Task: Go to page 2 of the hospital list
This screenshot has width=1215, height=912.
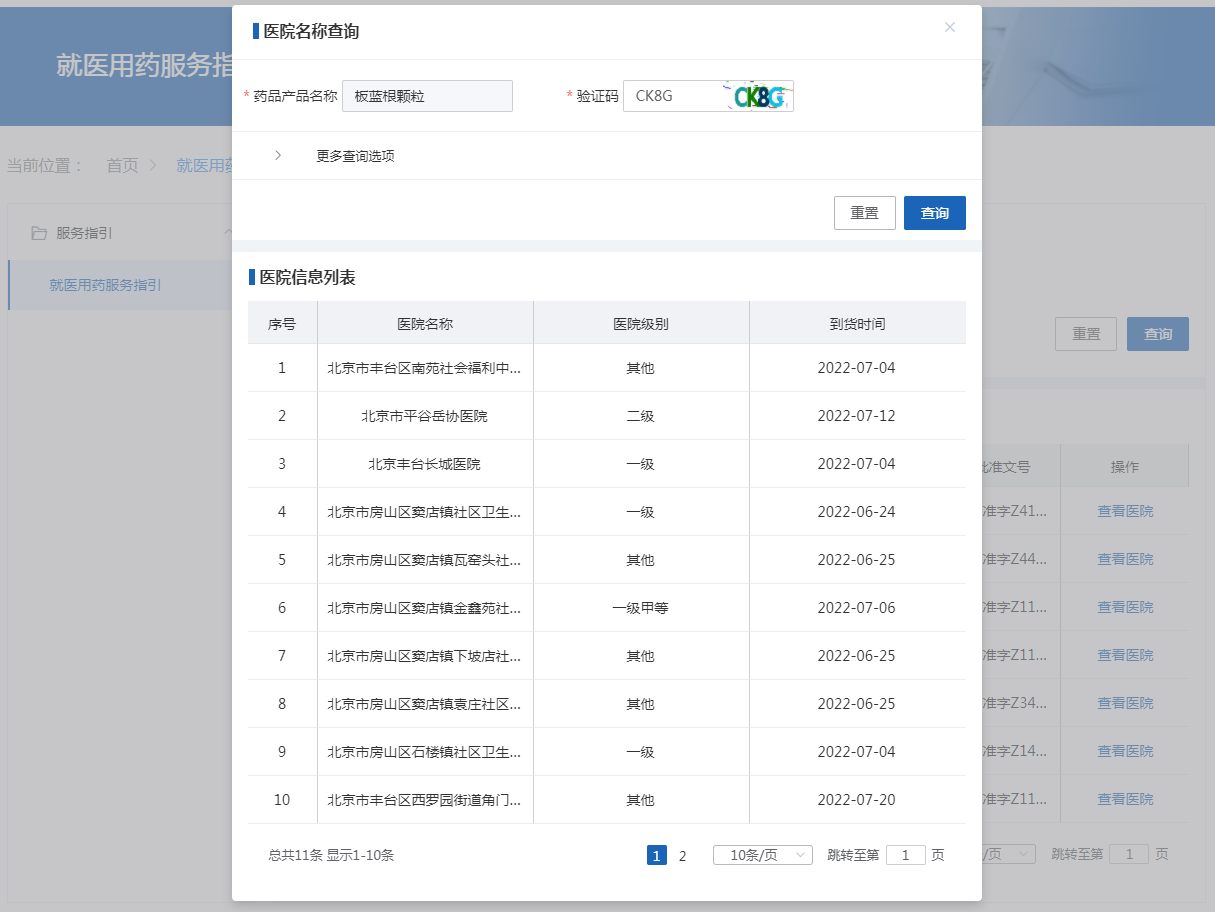Action: pos(681,855)
